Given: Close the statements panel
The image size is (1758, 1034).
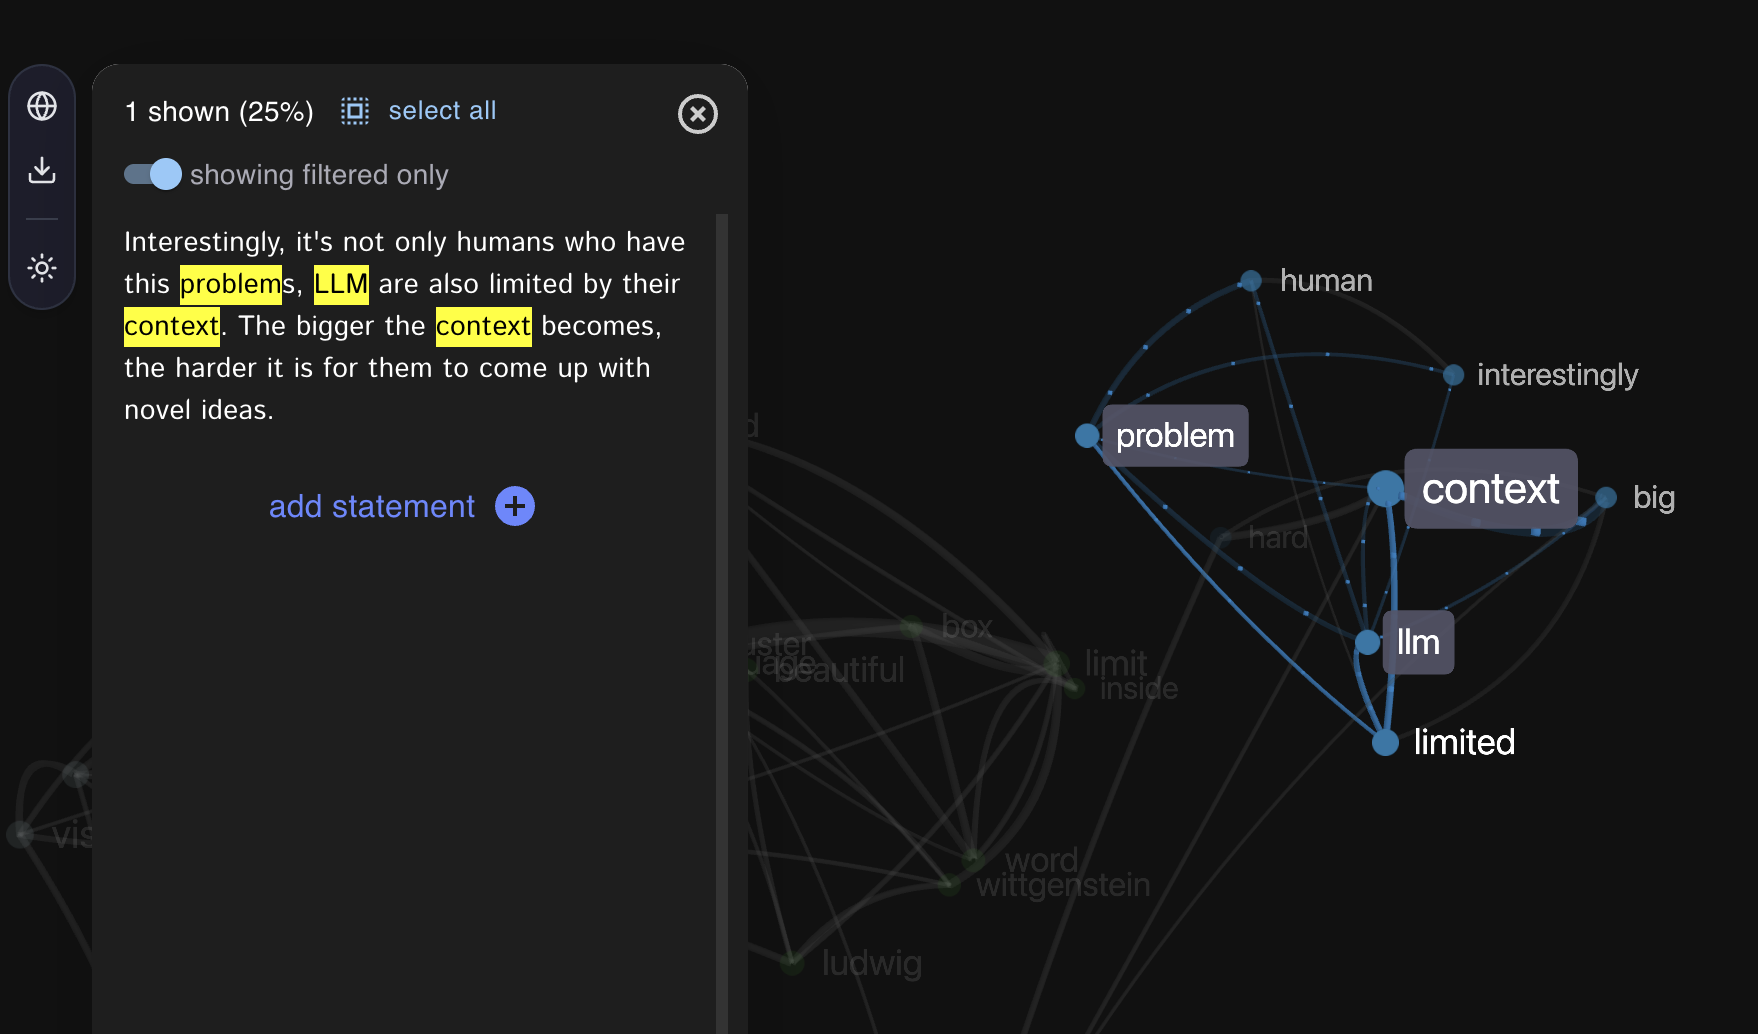Looking at the screenshot, I should pyautogui.click(x=698, y=114).
